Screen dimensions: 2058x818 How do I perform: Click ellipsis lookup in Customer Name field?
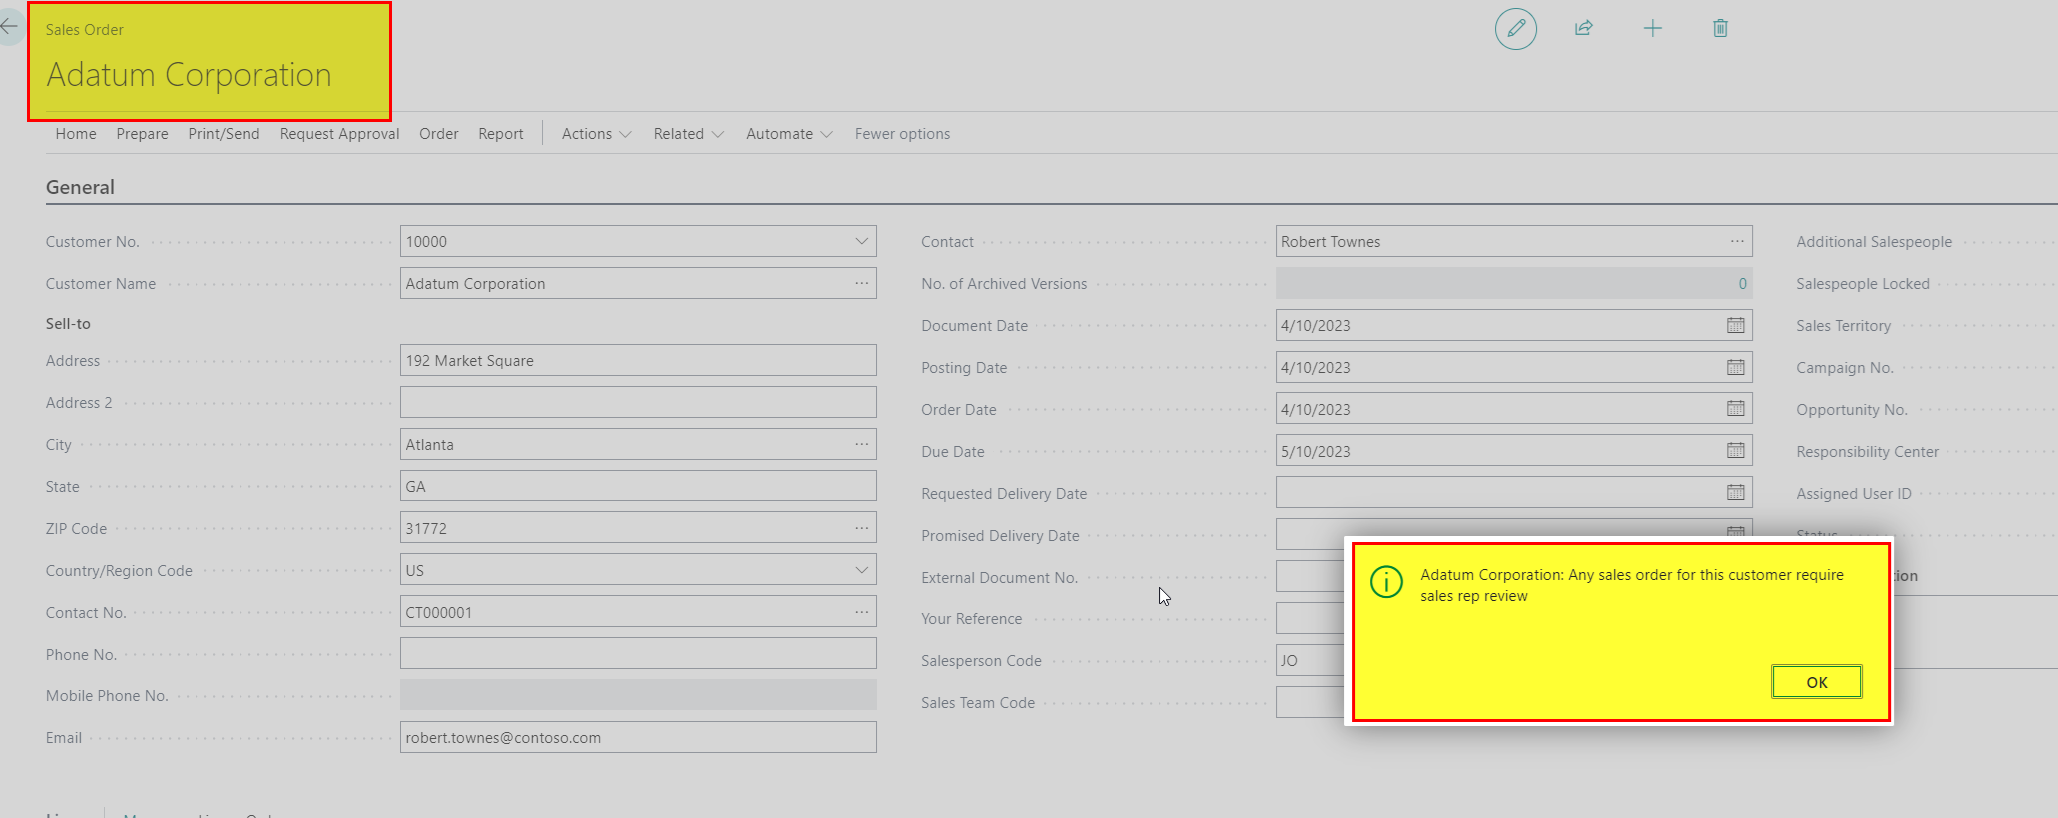coord(862,283)
